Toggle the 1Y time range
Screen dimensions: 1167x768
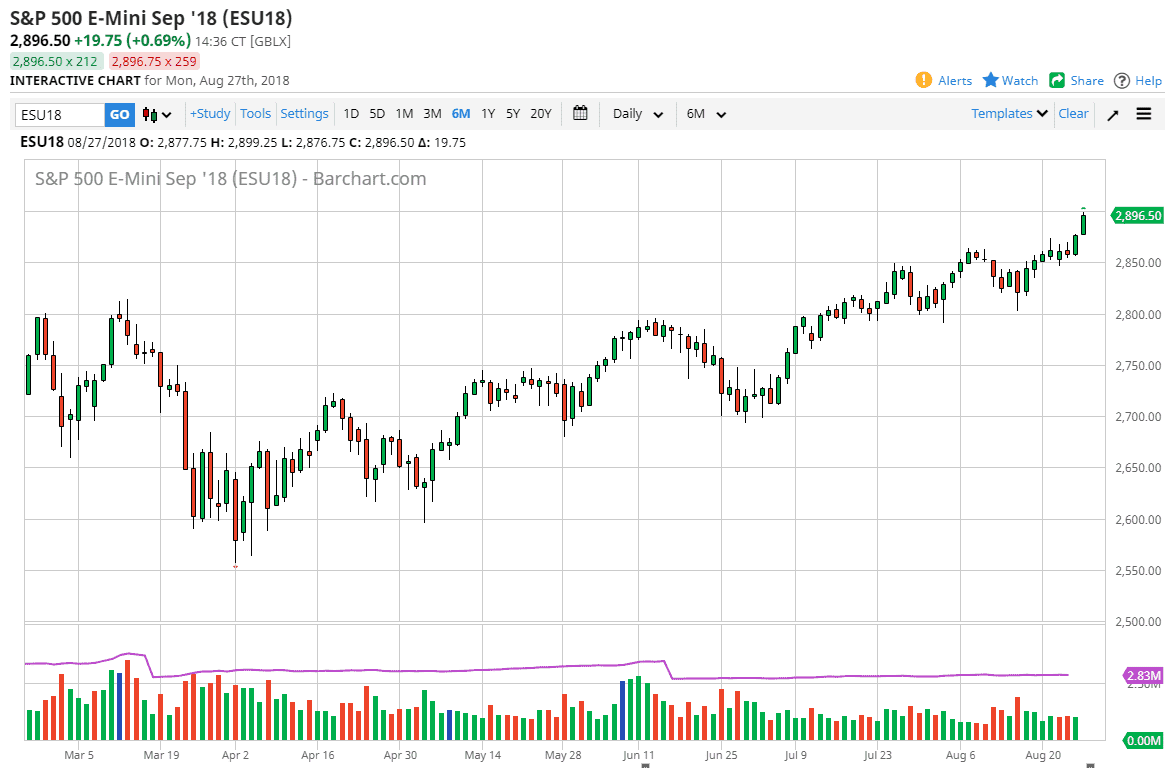coord(487,113)
